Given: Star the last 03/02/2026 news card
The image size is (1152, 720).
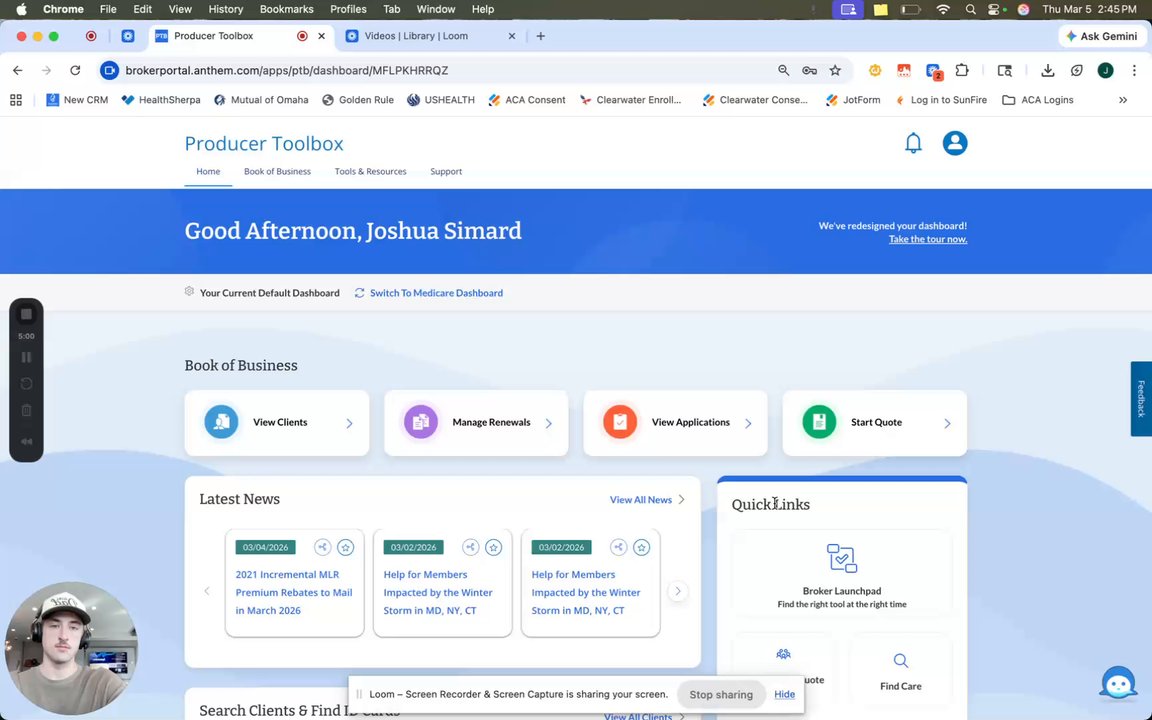Looking at the screenshot, I should click(x=642, y=547).
